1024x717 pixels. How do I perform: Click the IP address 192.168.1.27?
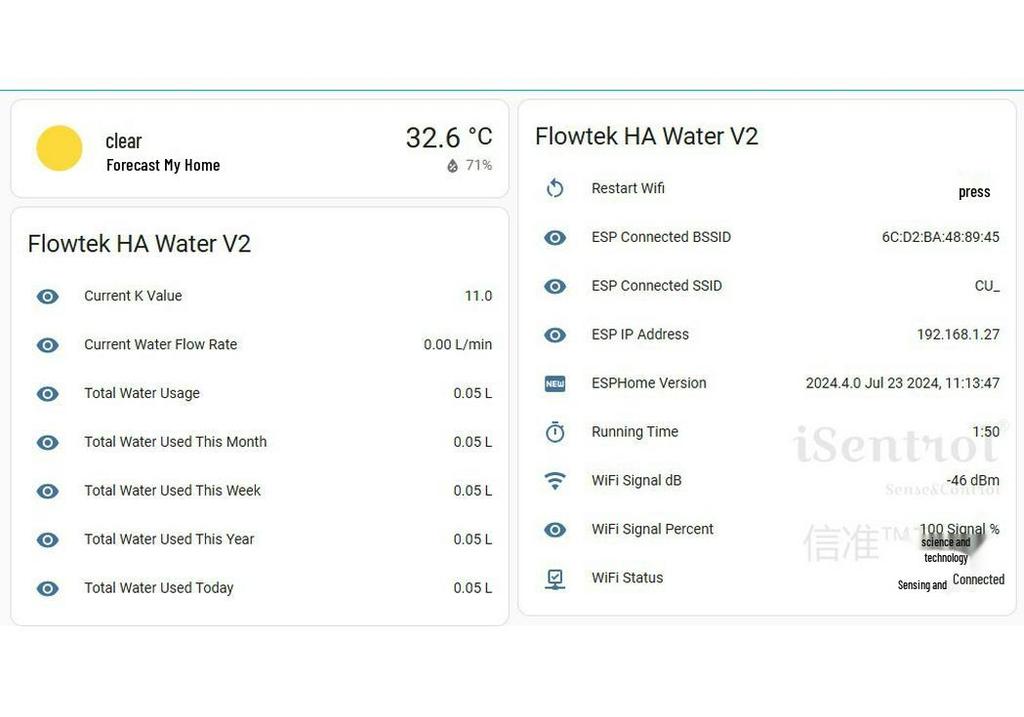[x=958, y=334]
